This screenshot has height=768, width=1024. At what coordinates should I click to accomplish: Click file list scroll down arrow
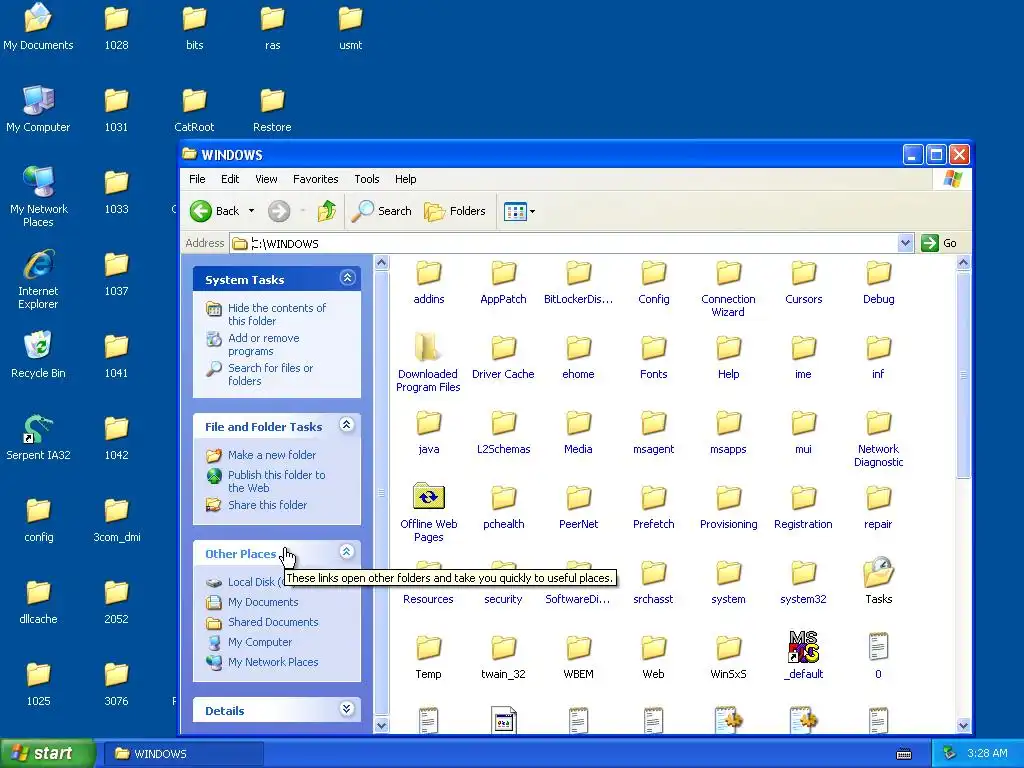pyautogui.click(x=963, y=726)
